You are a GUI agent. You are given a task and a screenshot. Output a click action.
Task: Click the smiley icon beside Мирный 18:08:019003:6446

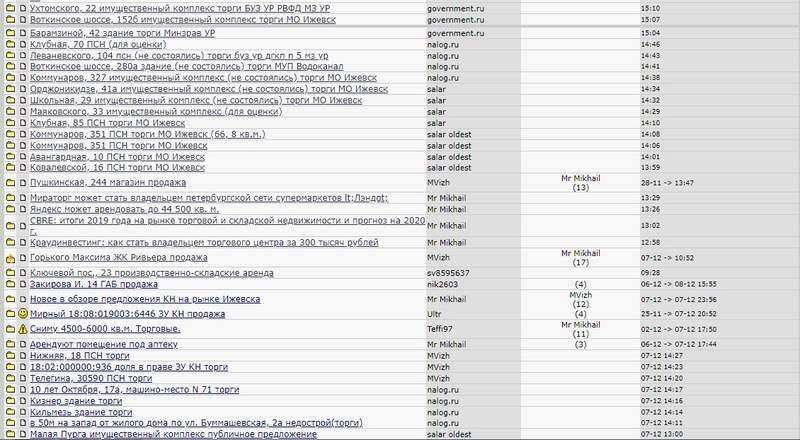(x=22, y=313)
